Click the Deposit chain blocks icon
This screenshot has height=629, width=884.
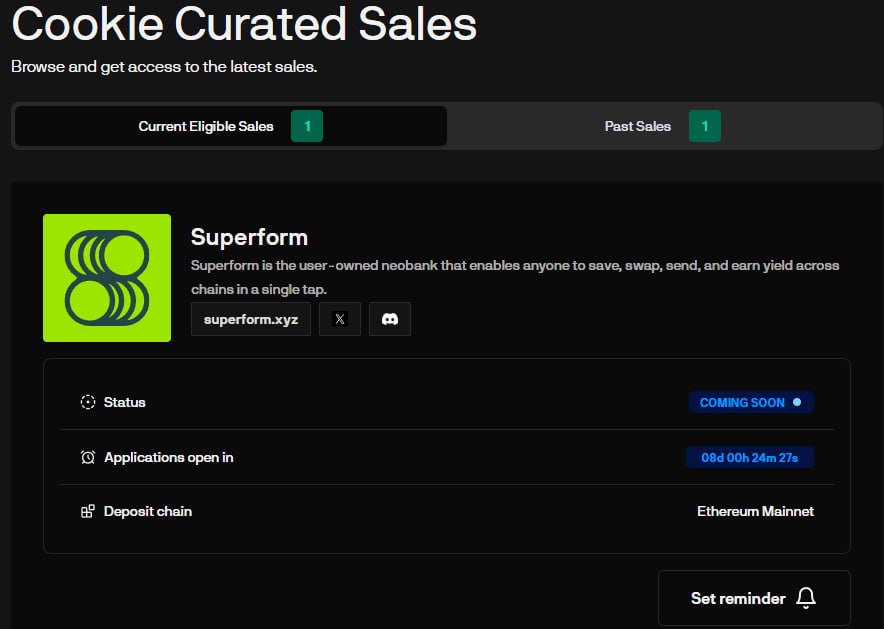(x=88, y=512)
